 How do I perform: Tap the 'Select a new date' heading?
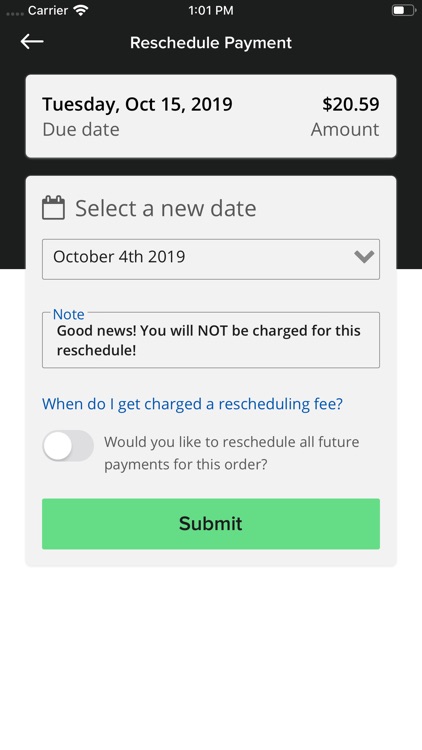pyautogui.click(x=166, y=209)
